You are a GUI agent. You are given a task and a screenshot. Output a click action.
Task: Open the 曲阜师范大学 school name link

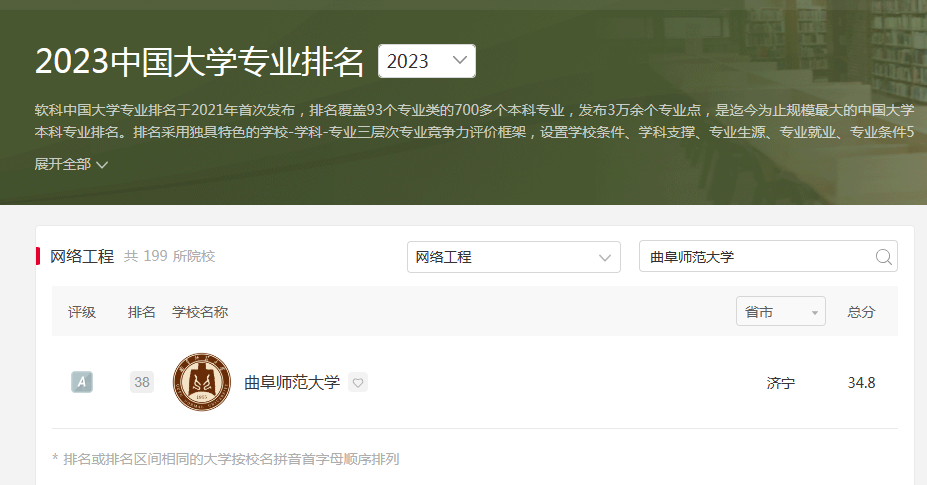point(292,382)
